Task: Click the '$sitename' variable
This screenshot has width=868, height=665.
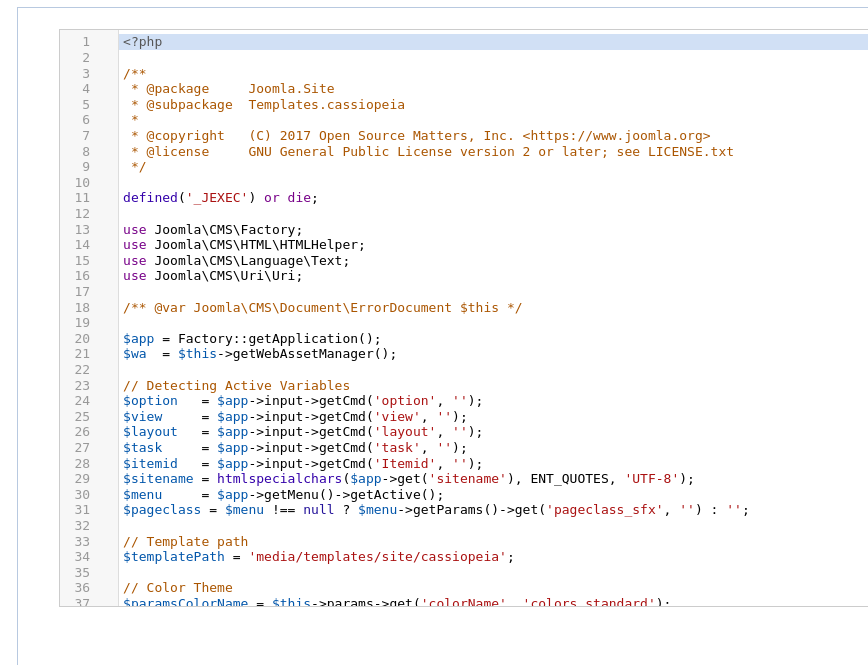Action: click(158, 479)
